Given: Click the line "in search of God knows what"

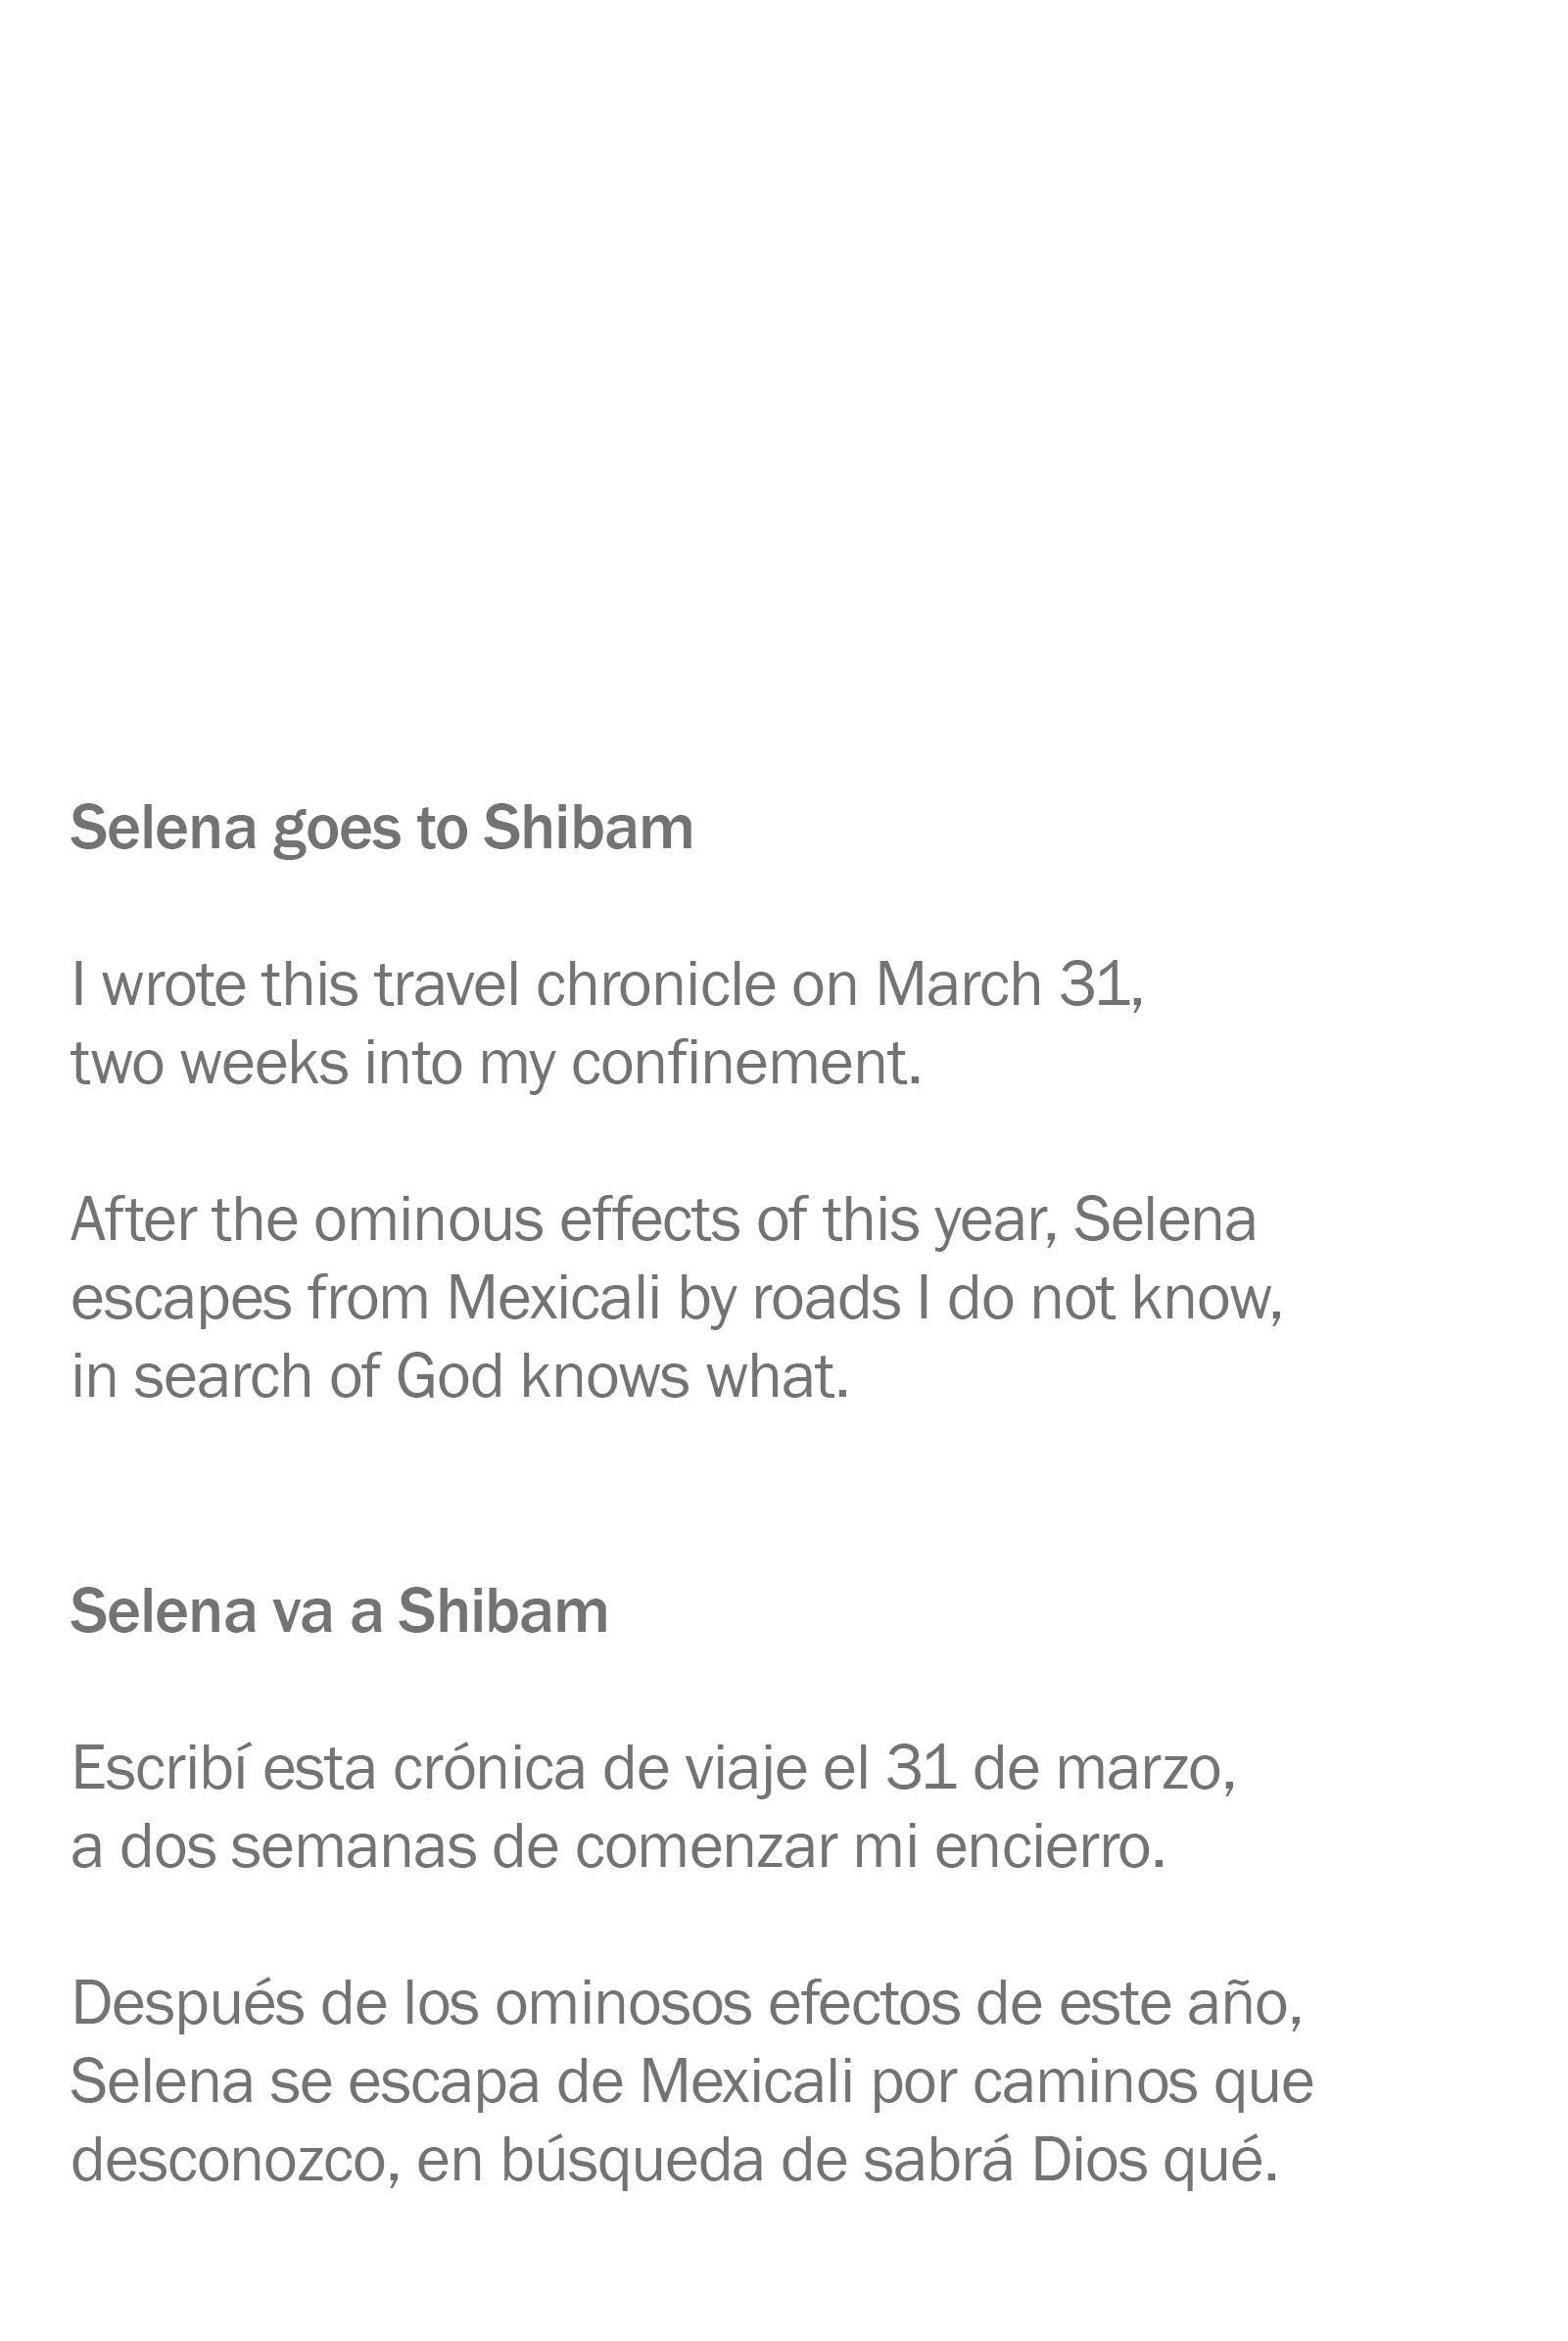Looking at the screenshot, I should pyautogui.click(x=460, y=1376).
